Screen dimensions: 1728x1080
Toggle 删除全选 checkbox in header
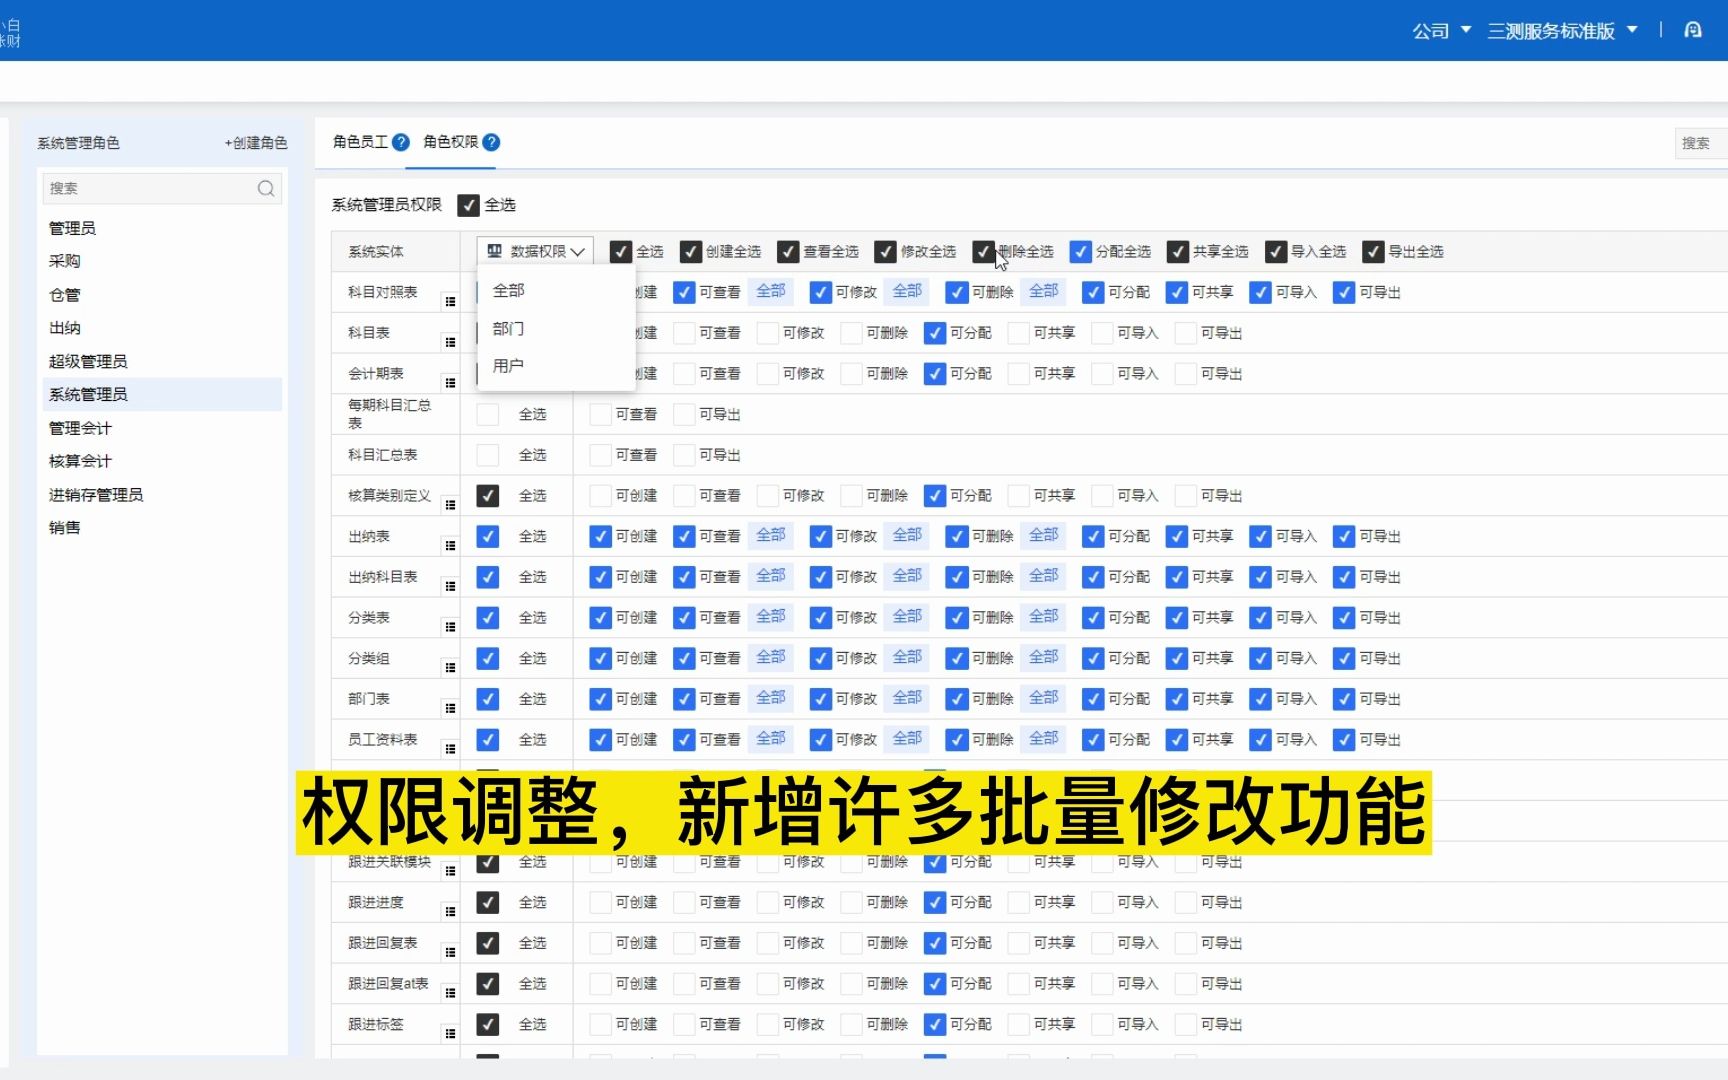point(983,251)
